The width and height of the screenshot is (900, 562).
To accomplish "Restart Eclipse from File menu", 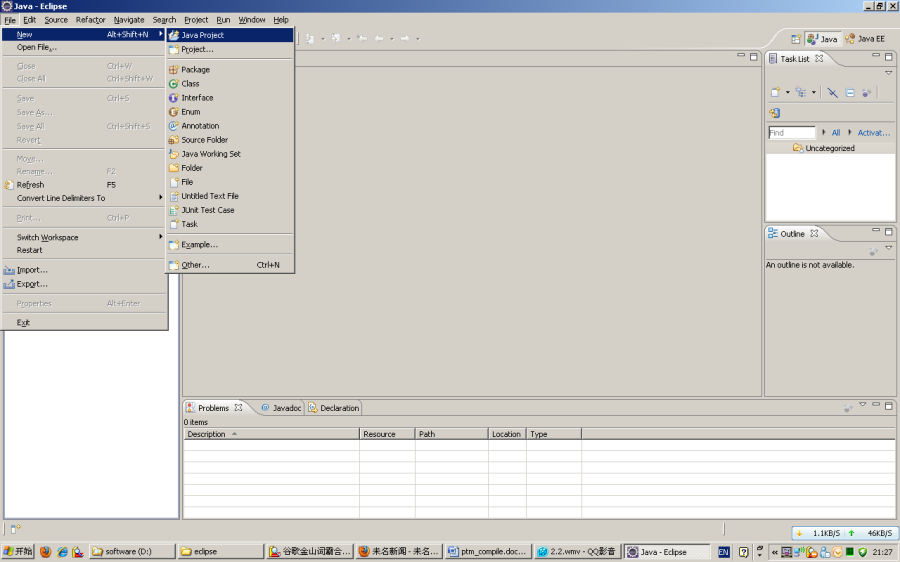I will [84, 250].
